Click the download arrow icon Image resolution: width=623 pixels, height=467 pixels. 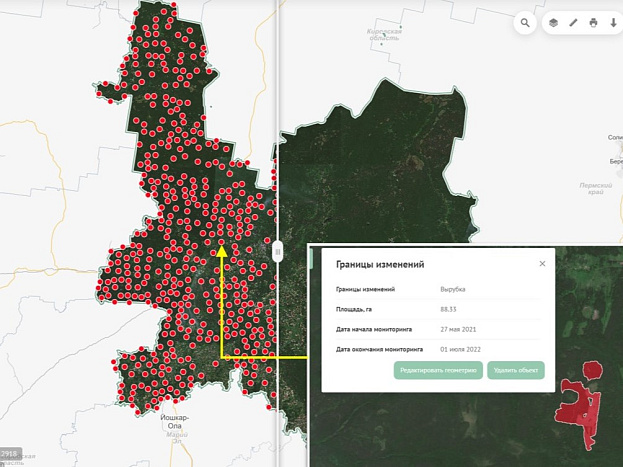pyautogui.click(x=613, y=23)
